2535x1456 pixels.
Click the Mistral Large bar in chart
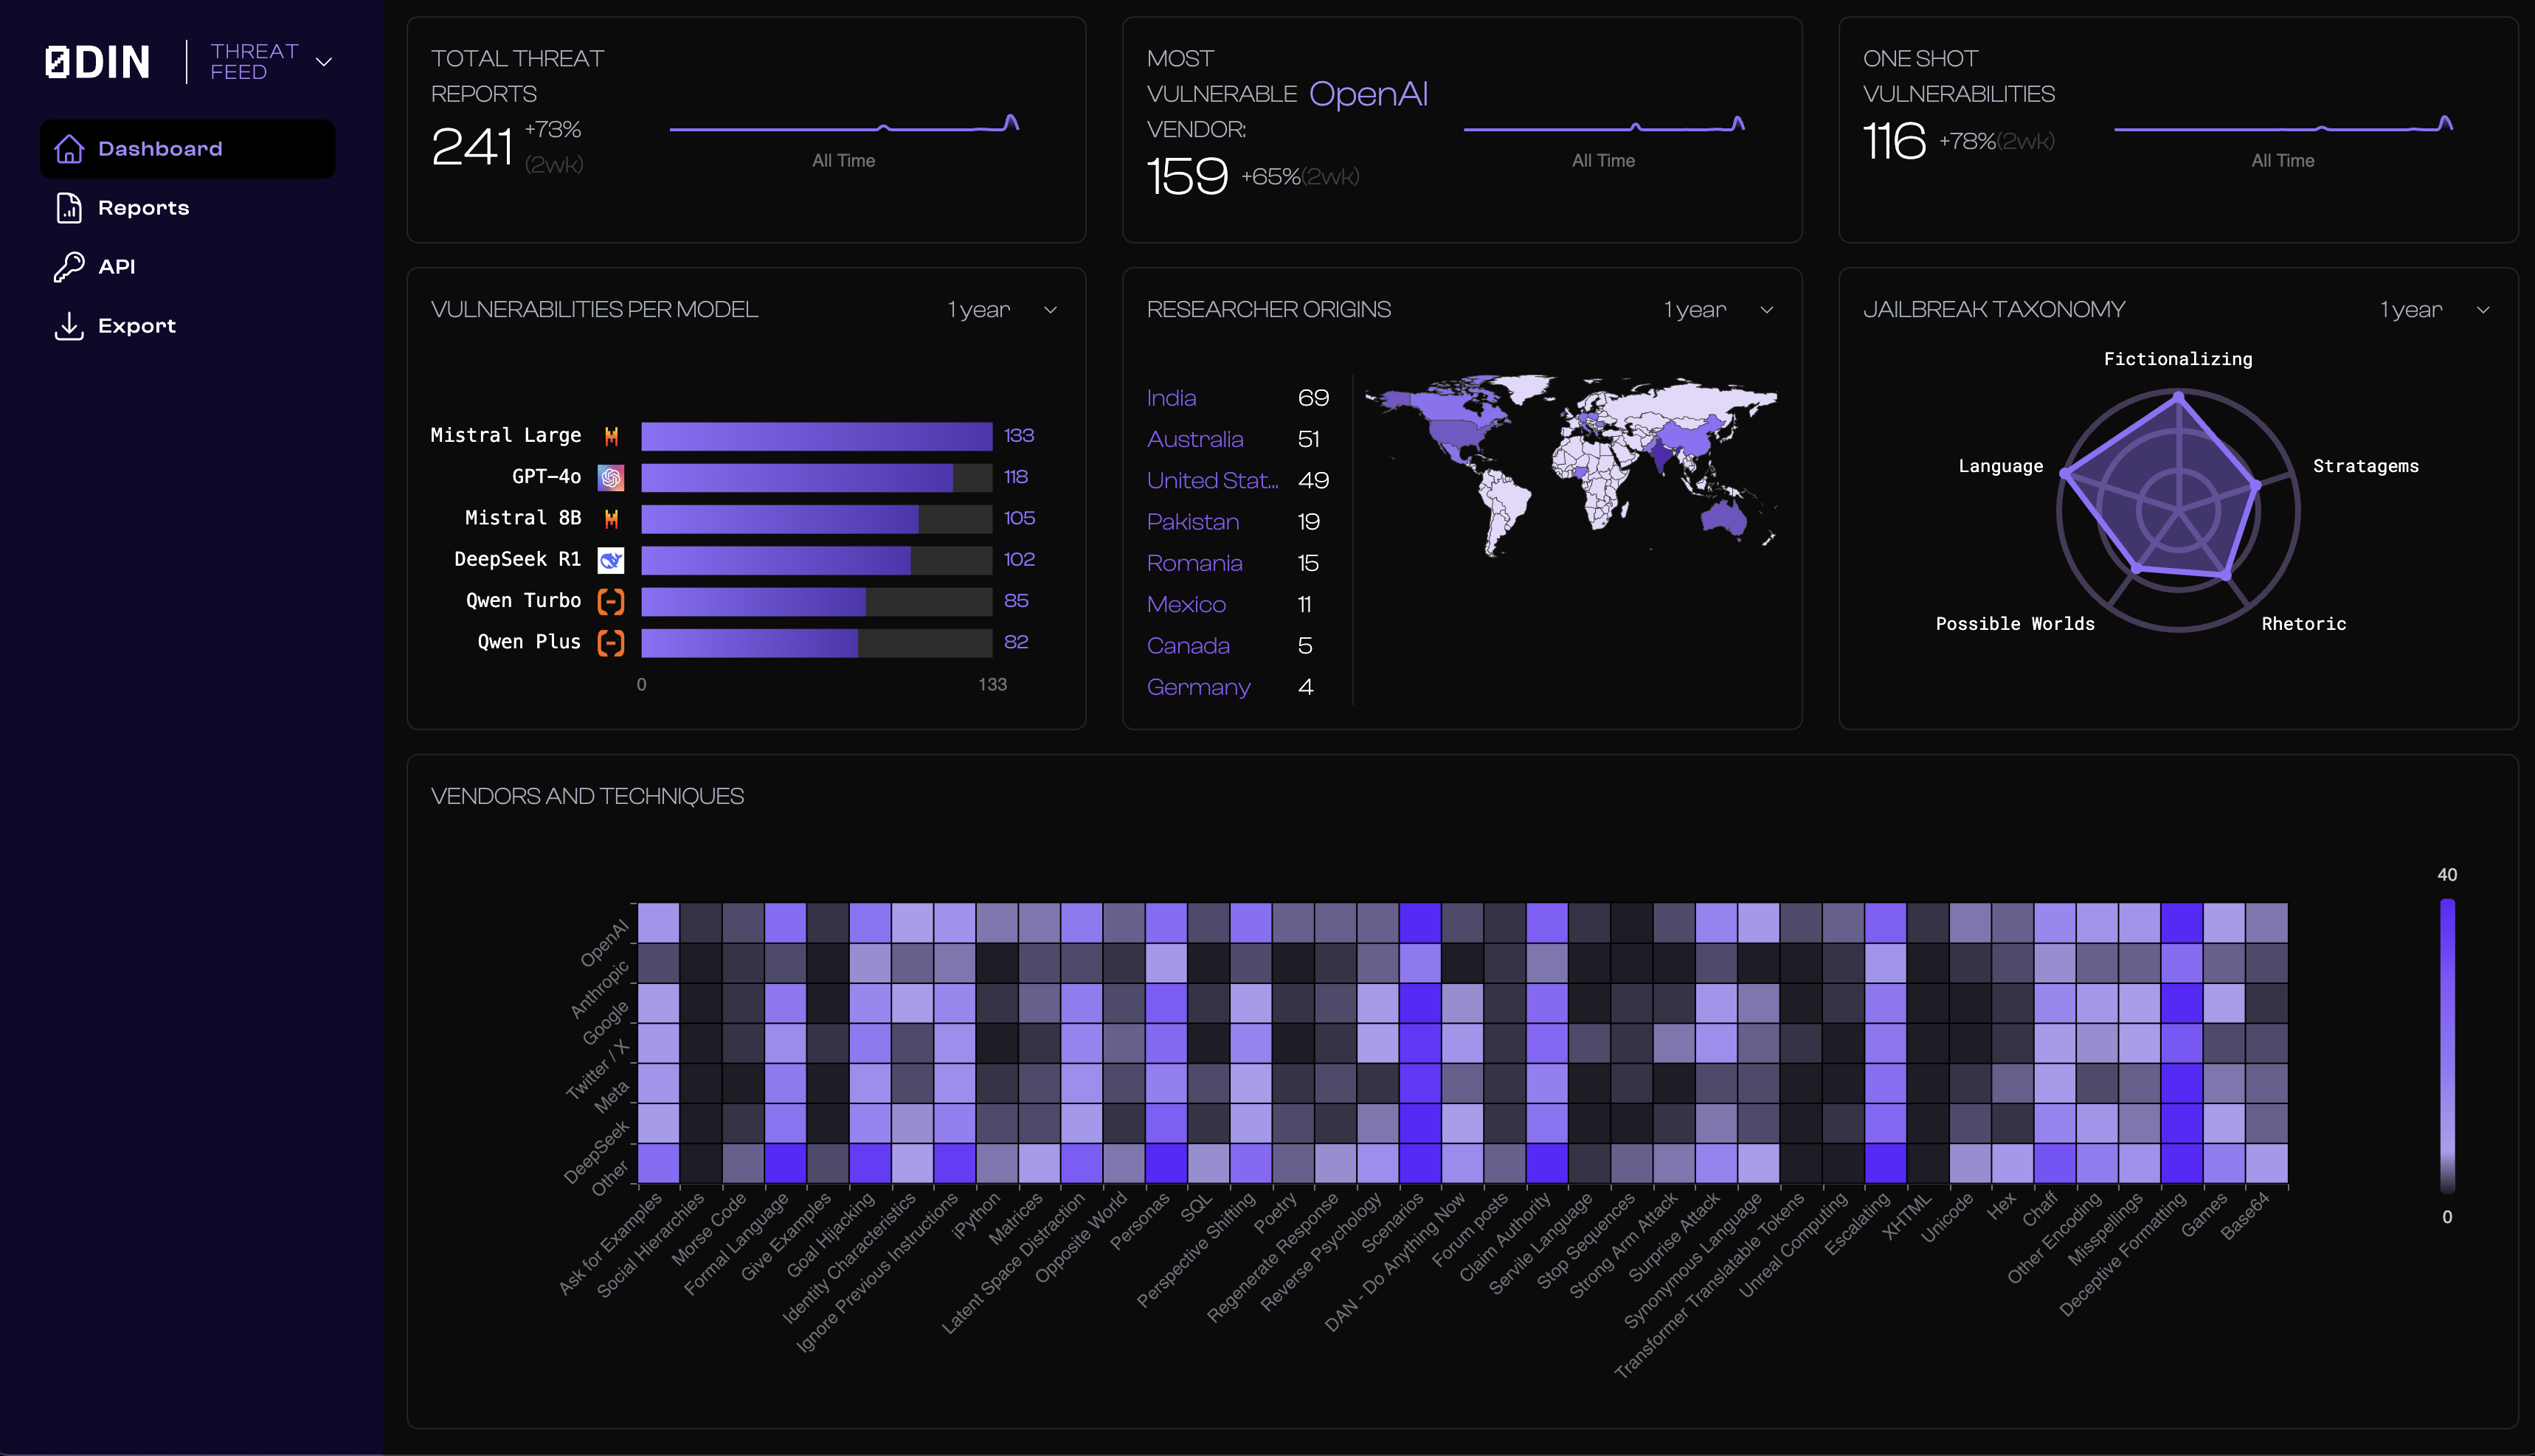(817, 436)
